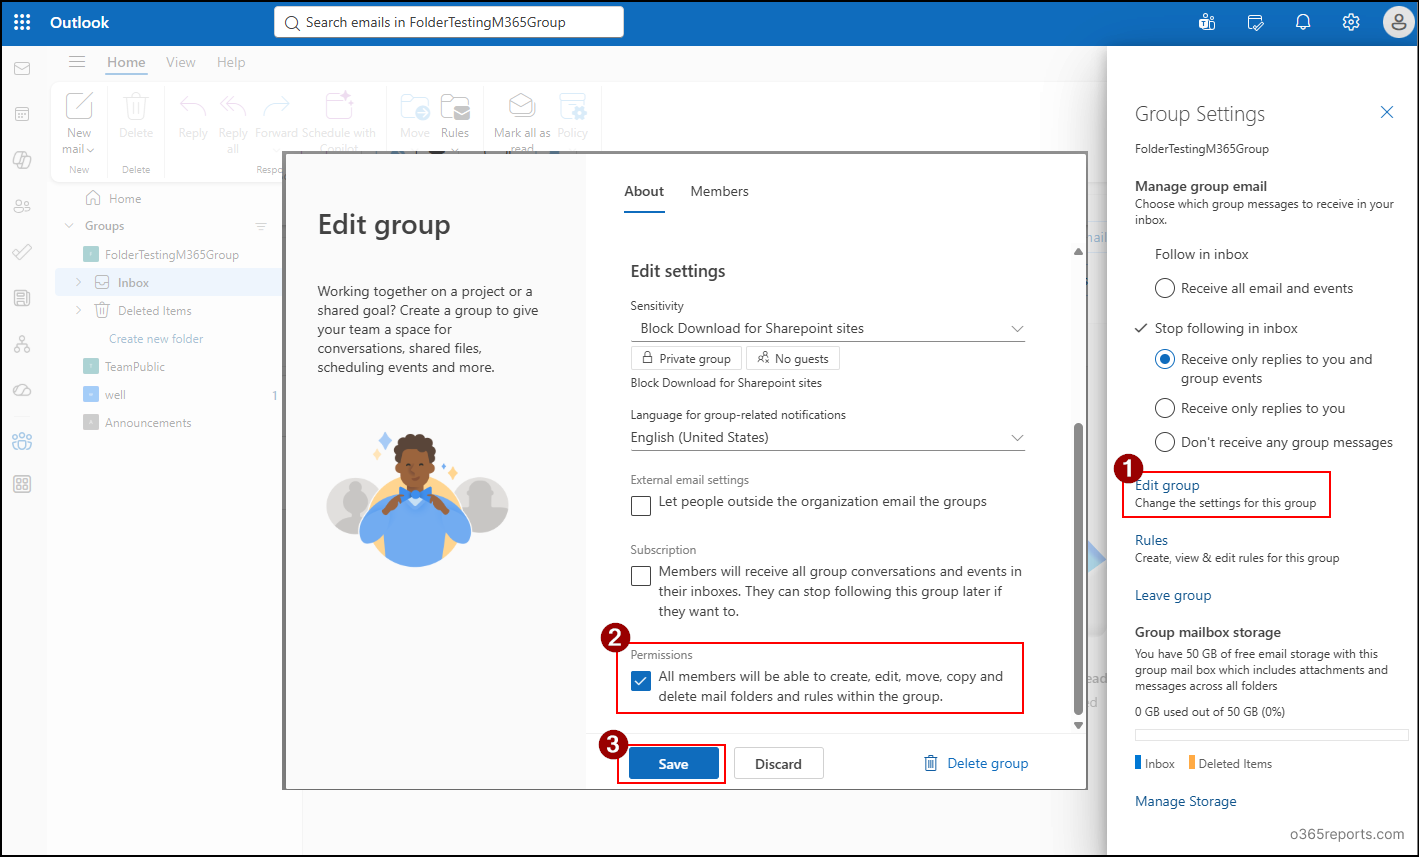The width and height of the screenshot is (1419, 857).
Task: Click the Schedule with Copilot icon
Action: tap(339, 106)
